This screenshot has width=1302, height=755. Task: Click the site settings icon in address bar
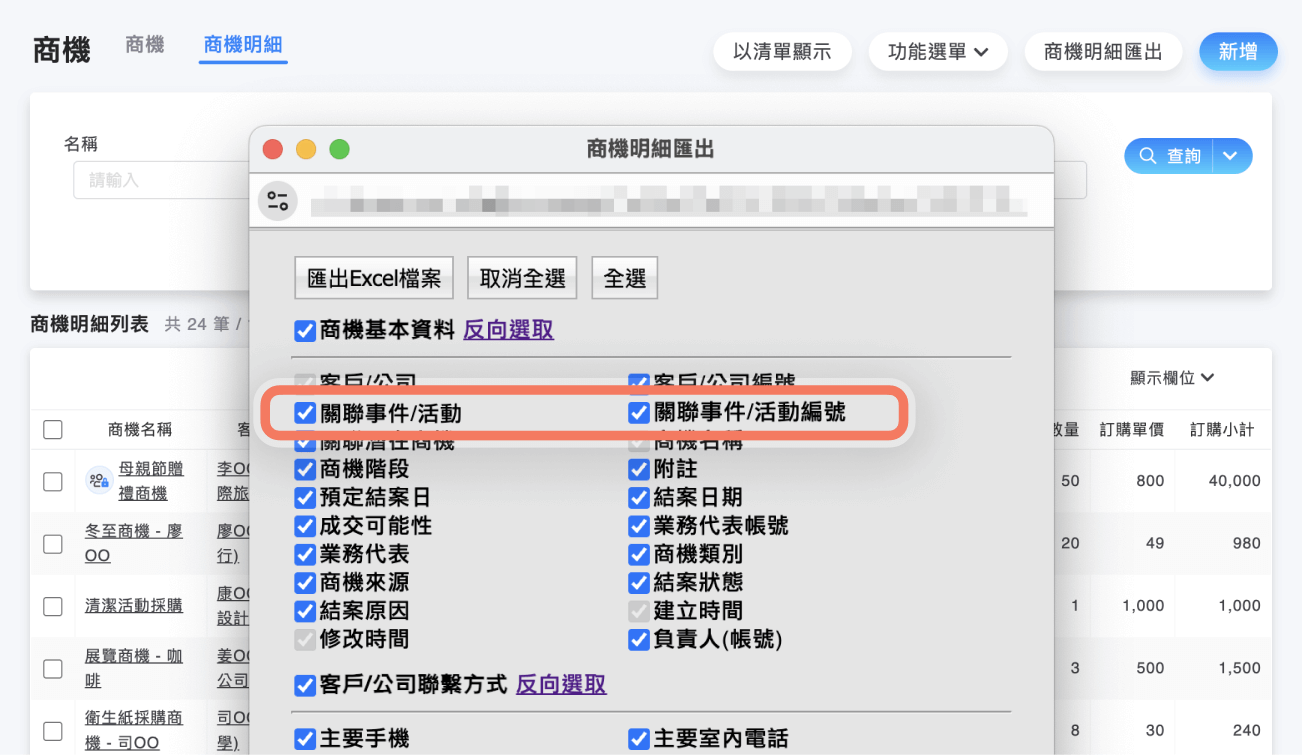[x=277, y=200]
